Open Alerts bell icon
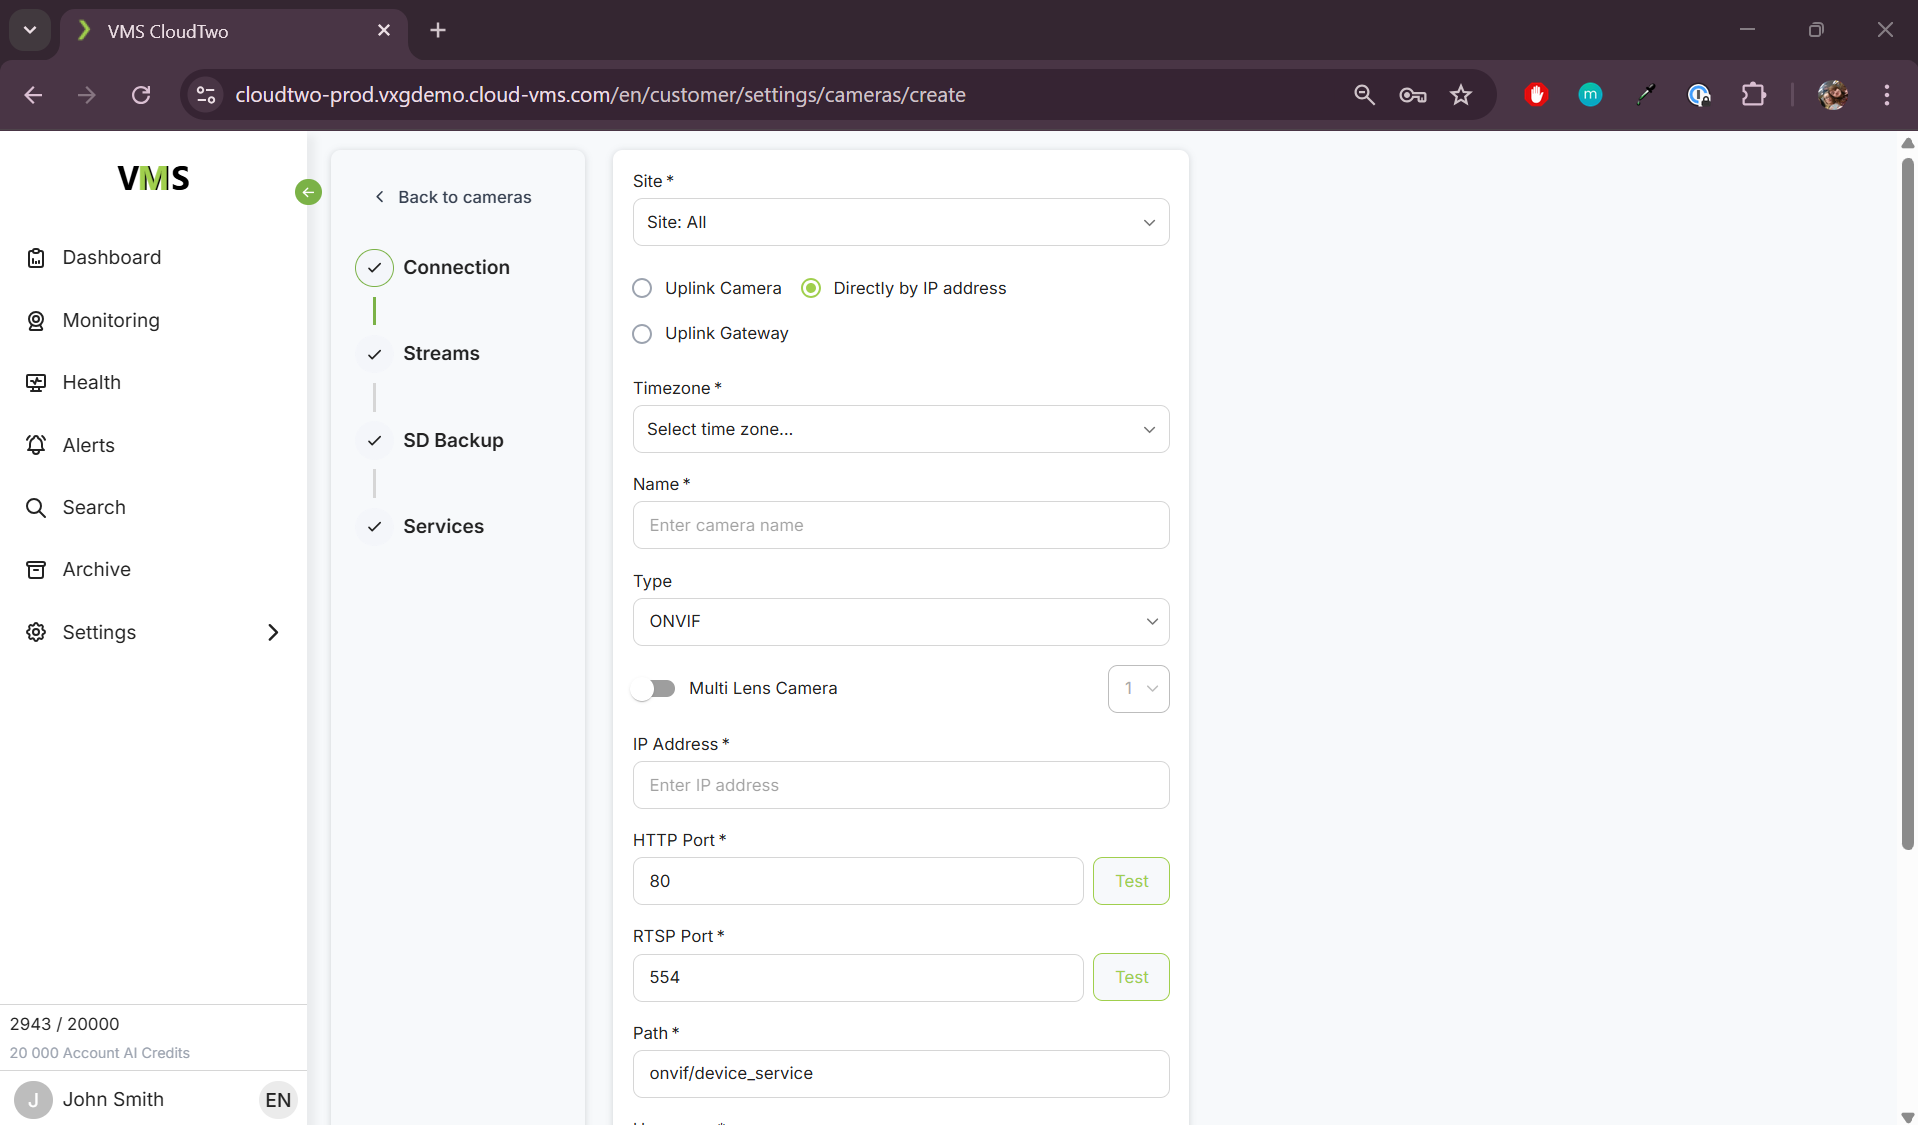The width and height of the screenshot is (1918, 1125). 36,445
